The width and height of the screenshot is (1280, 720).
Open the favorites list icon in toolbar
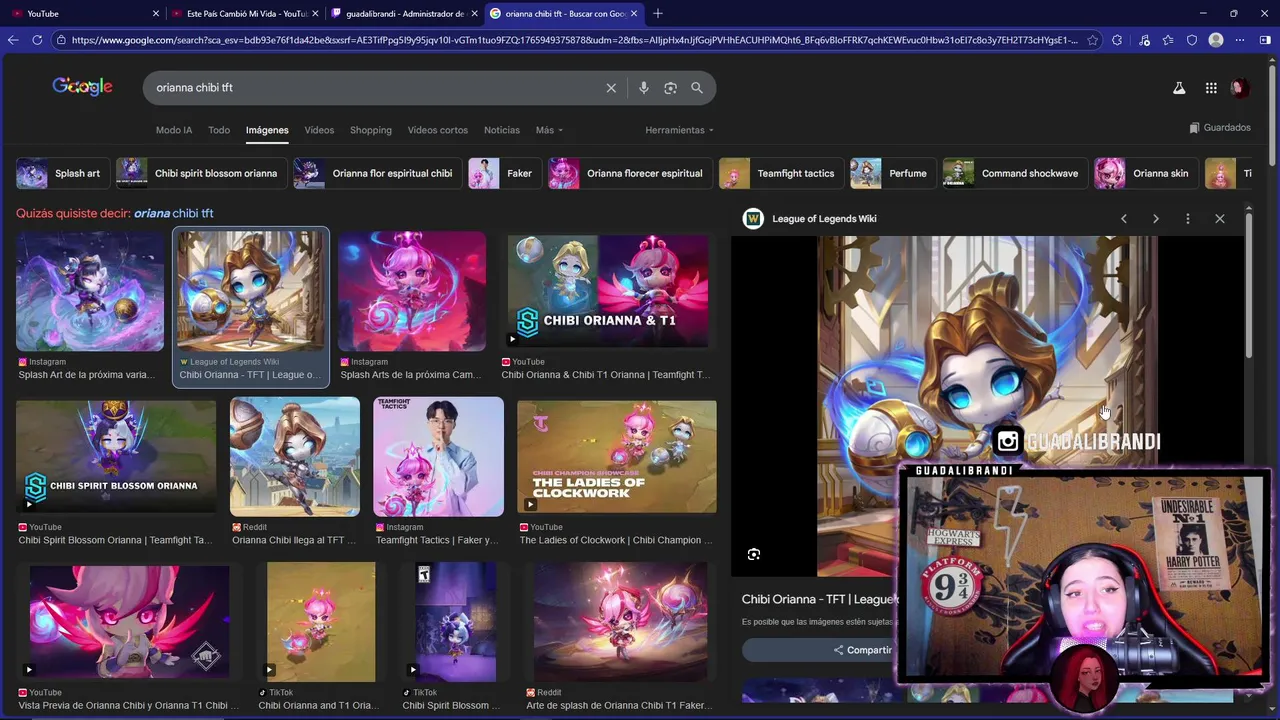(x=1168, y=40)
